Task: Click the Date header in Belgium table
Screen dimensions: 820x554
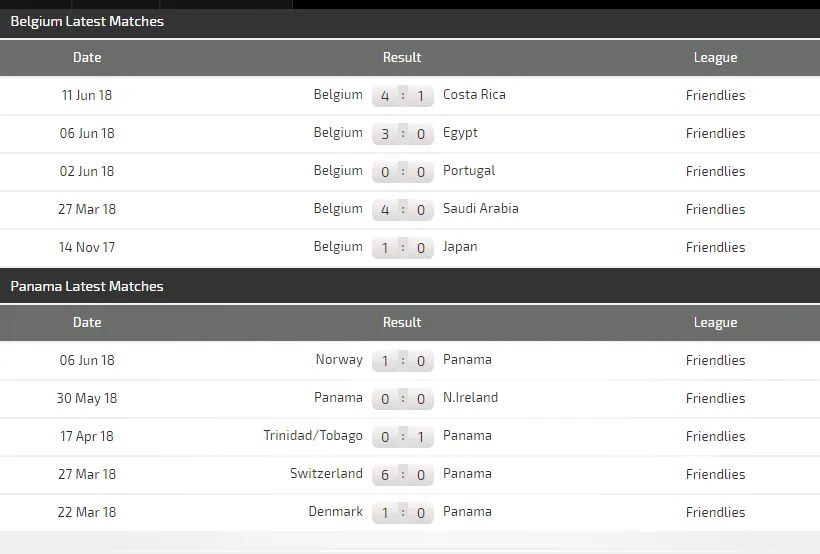Action: coord(87,57)
